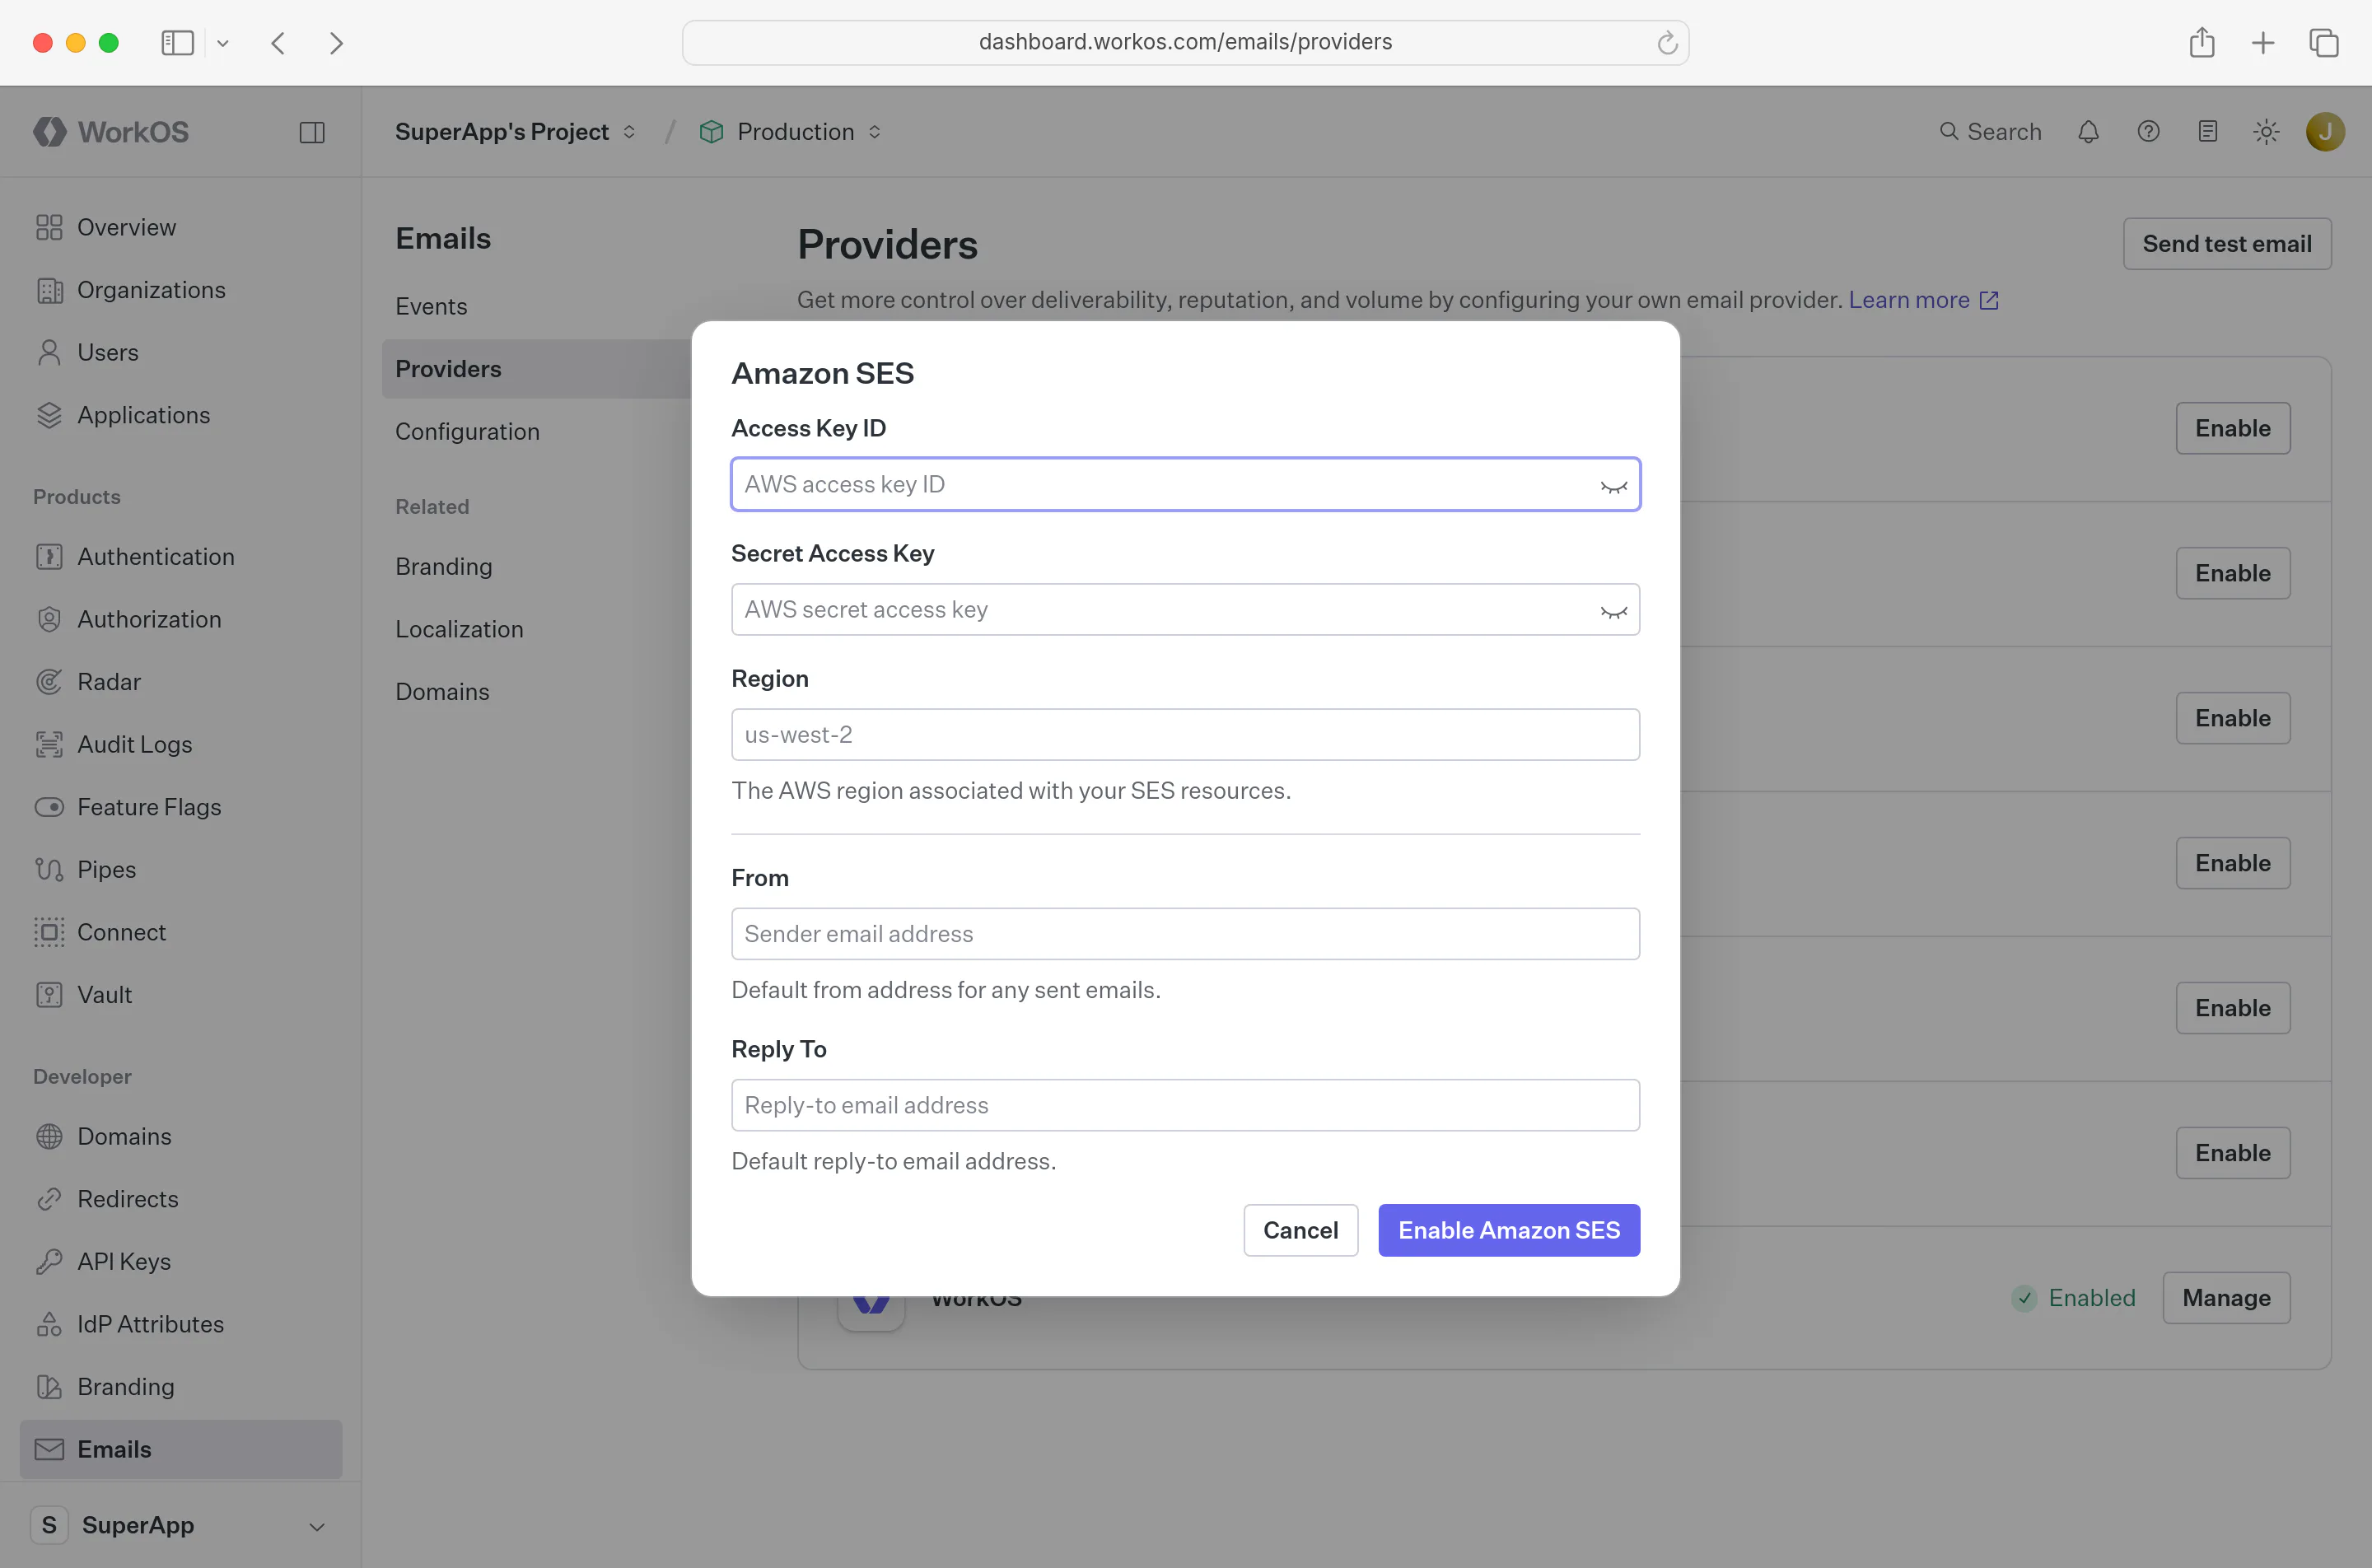
Task: Open SuperApp's Project switcher
Action: tap(515, 132)
